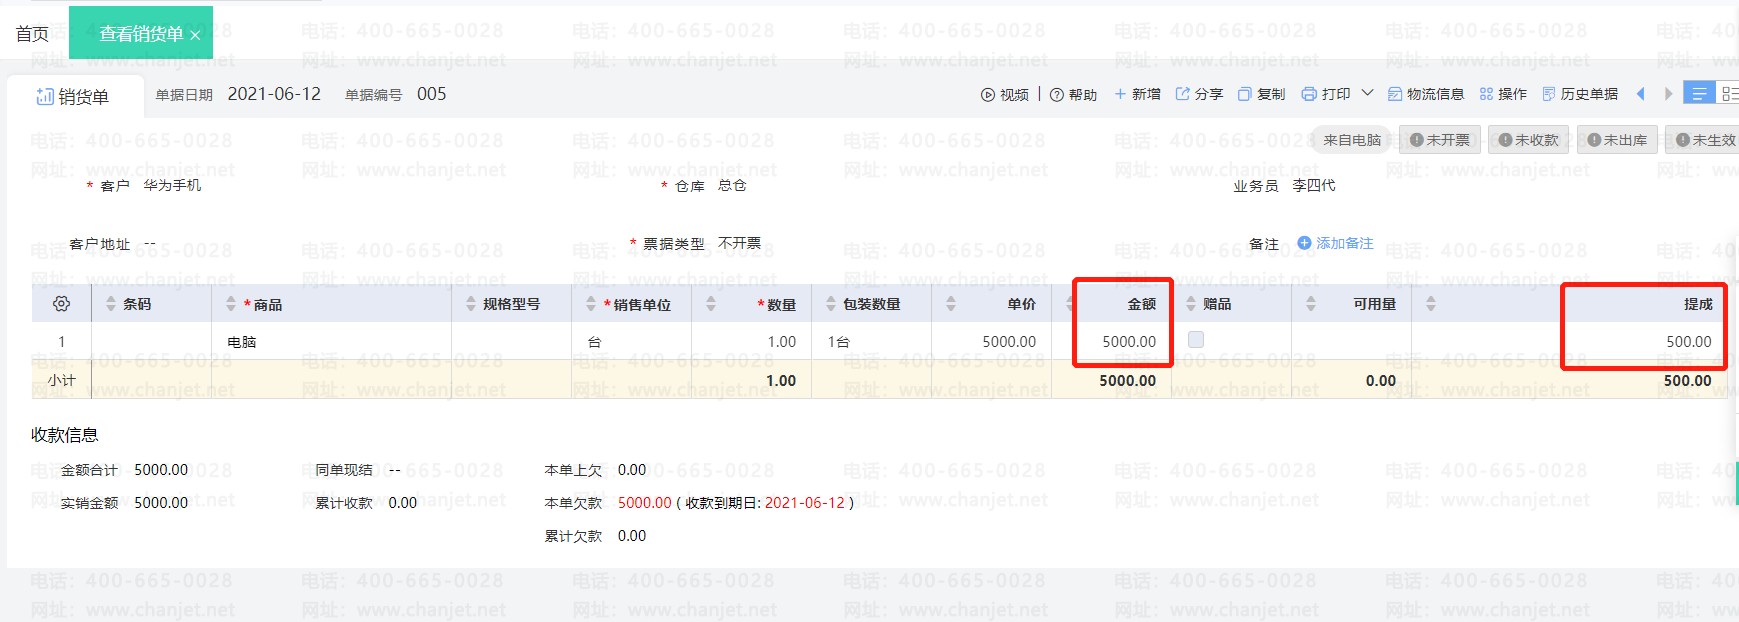Screen dimensions: 1739x622
Task: Click the customer value 华为手机
Action: pos(172,185)
